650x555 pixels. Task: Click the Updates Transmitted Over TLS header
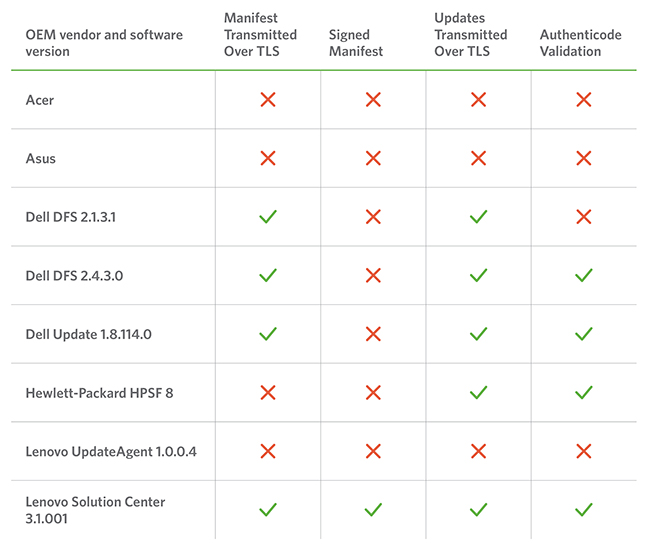(x=471, y=34)
